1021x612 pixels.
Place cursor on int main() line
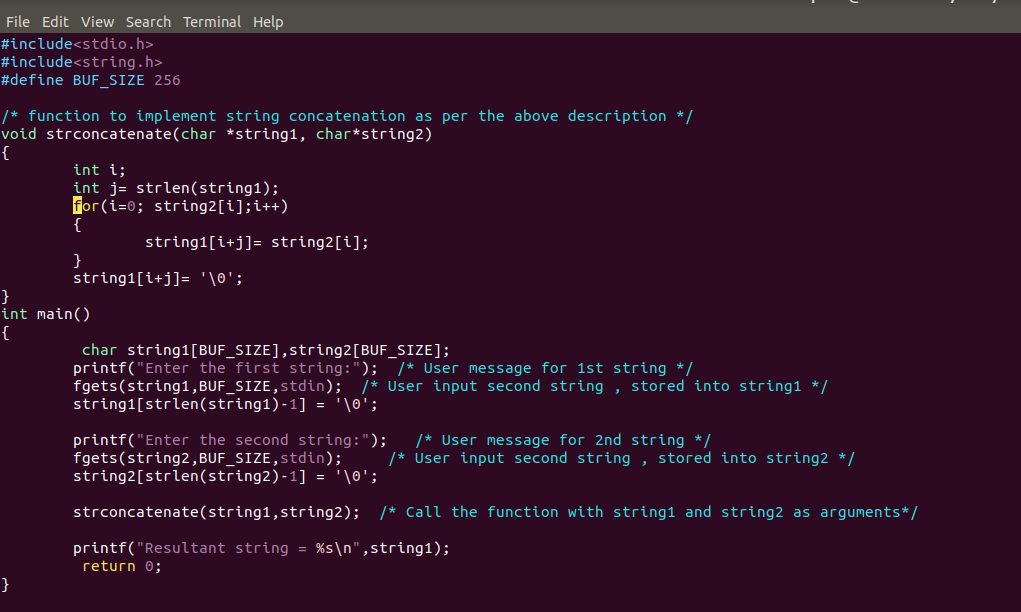click(x=46, y=313)
